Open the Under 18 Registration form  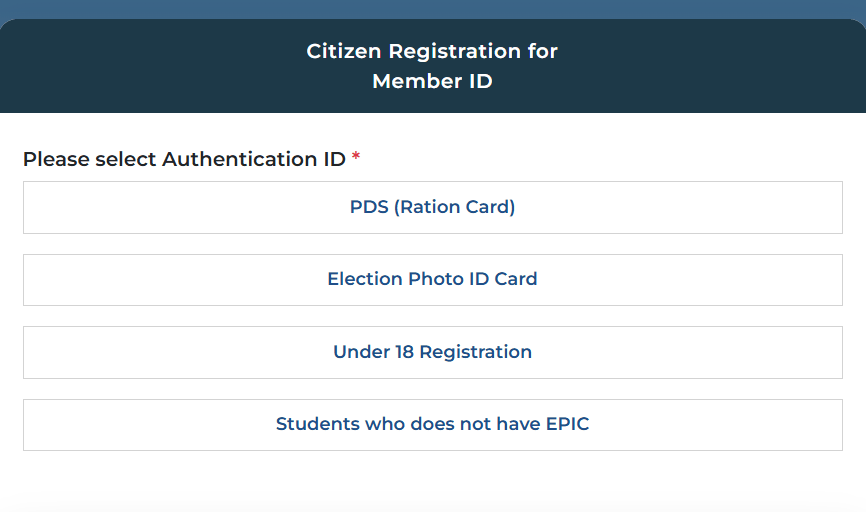pos(432,352)
